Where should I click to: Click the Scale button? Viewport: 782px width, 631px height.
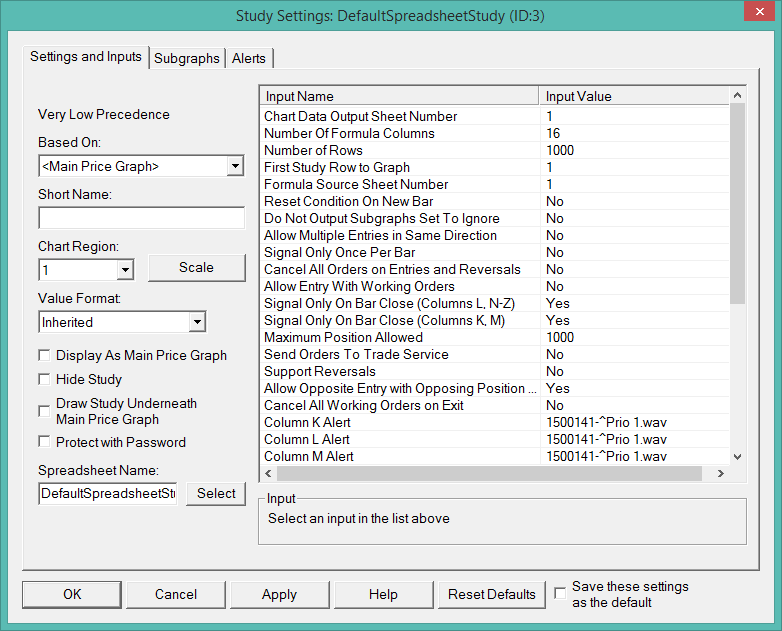(x=196, y=267)
